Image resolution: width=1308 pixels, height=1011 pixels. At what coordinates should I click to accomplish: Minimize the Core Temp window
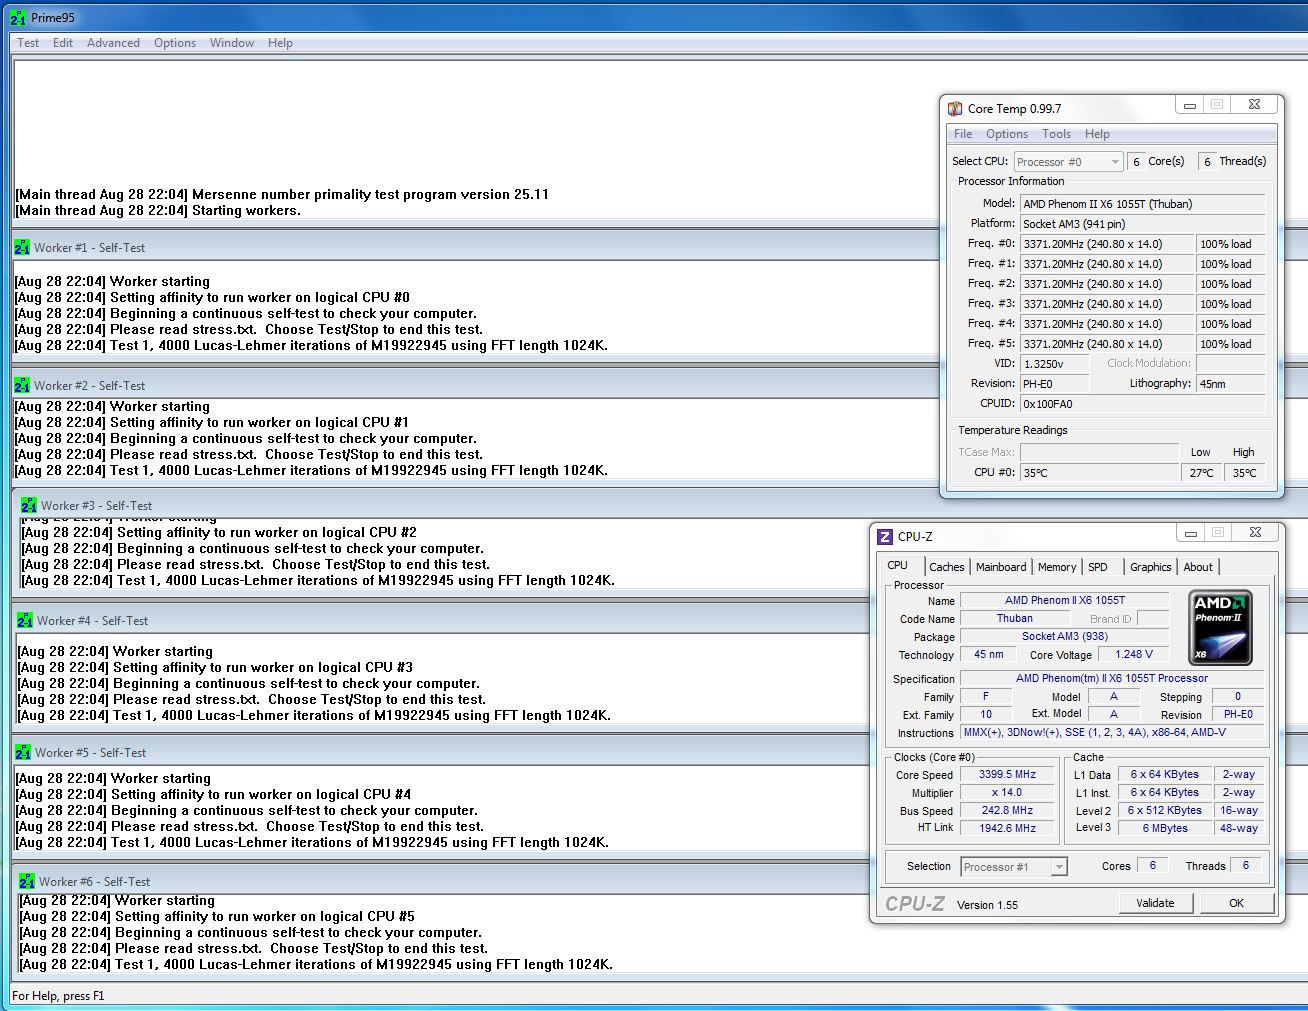pyautogui.click(x=1190, y=105)
